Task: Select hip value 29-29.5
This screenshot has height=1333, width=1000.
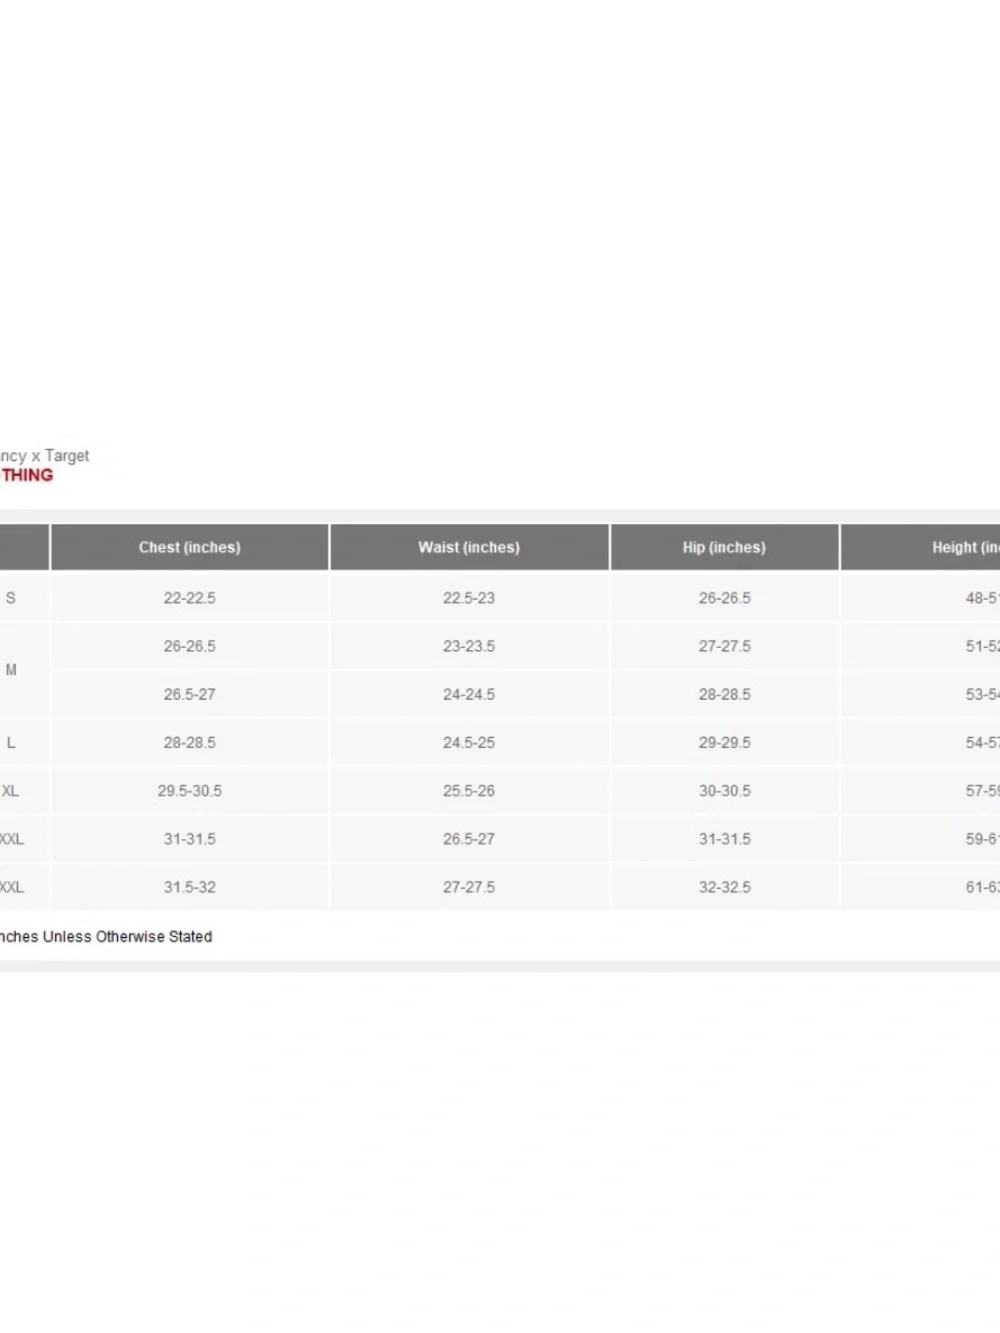Action: pyautogui.click(x=725, y=743)
